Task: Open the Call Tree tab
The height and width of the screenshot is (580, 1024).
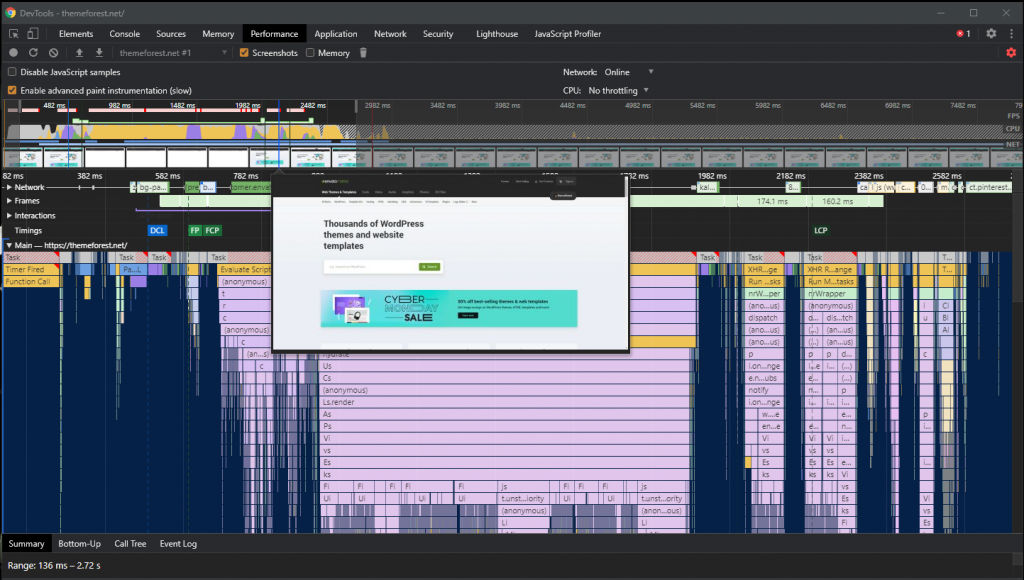Action: pos(130,543)
